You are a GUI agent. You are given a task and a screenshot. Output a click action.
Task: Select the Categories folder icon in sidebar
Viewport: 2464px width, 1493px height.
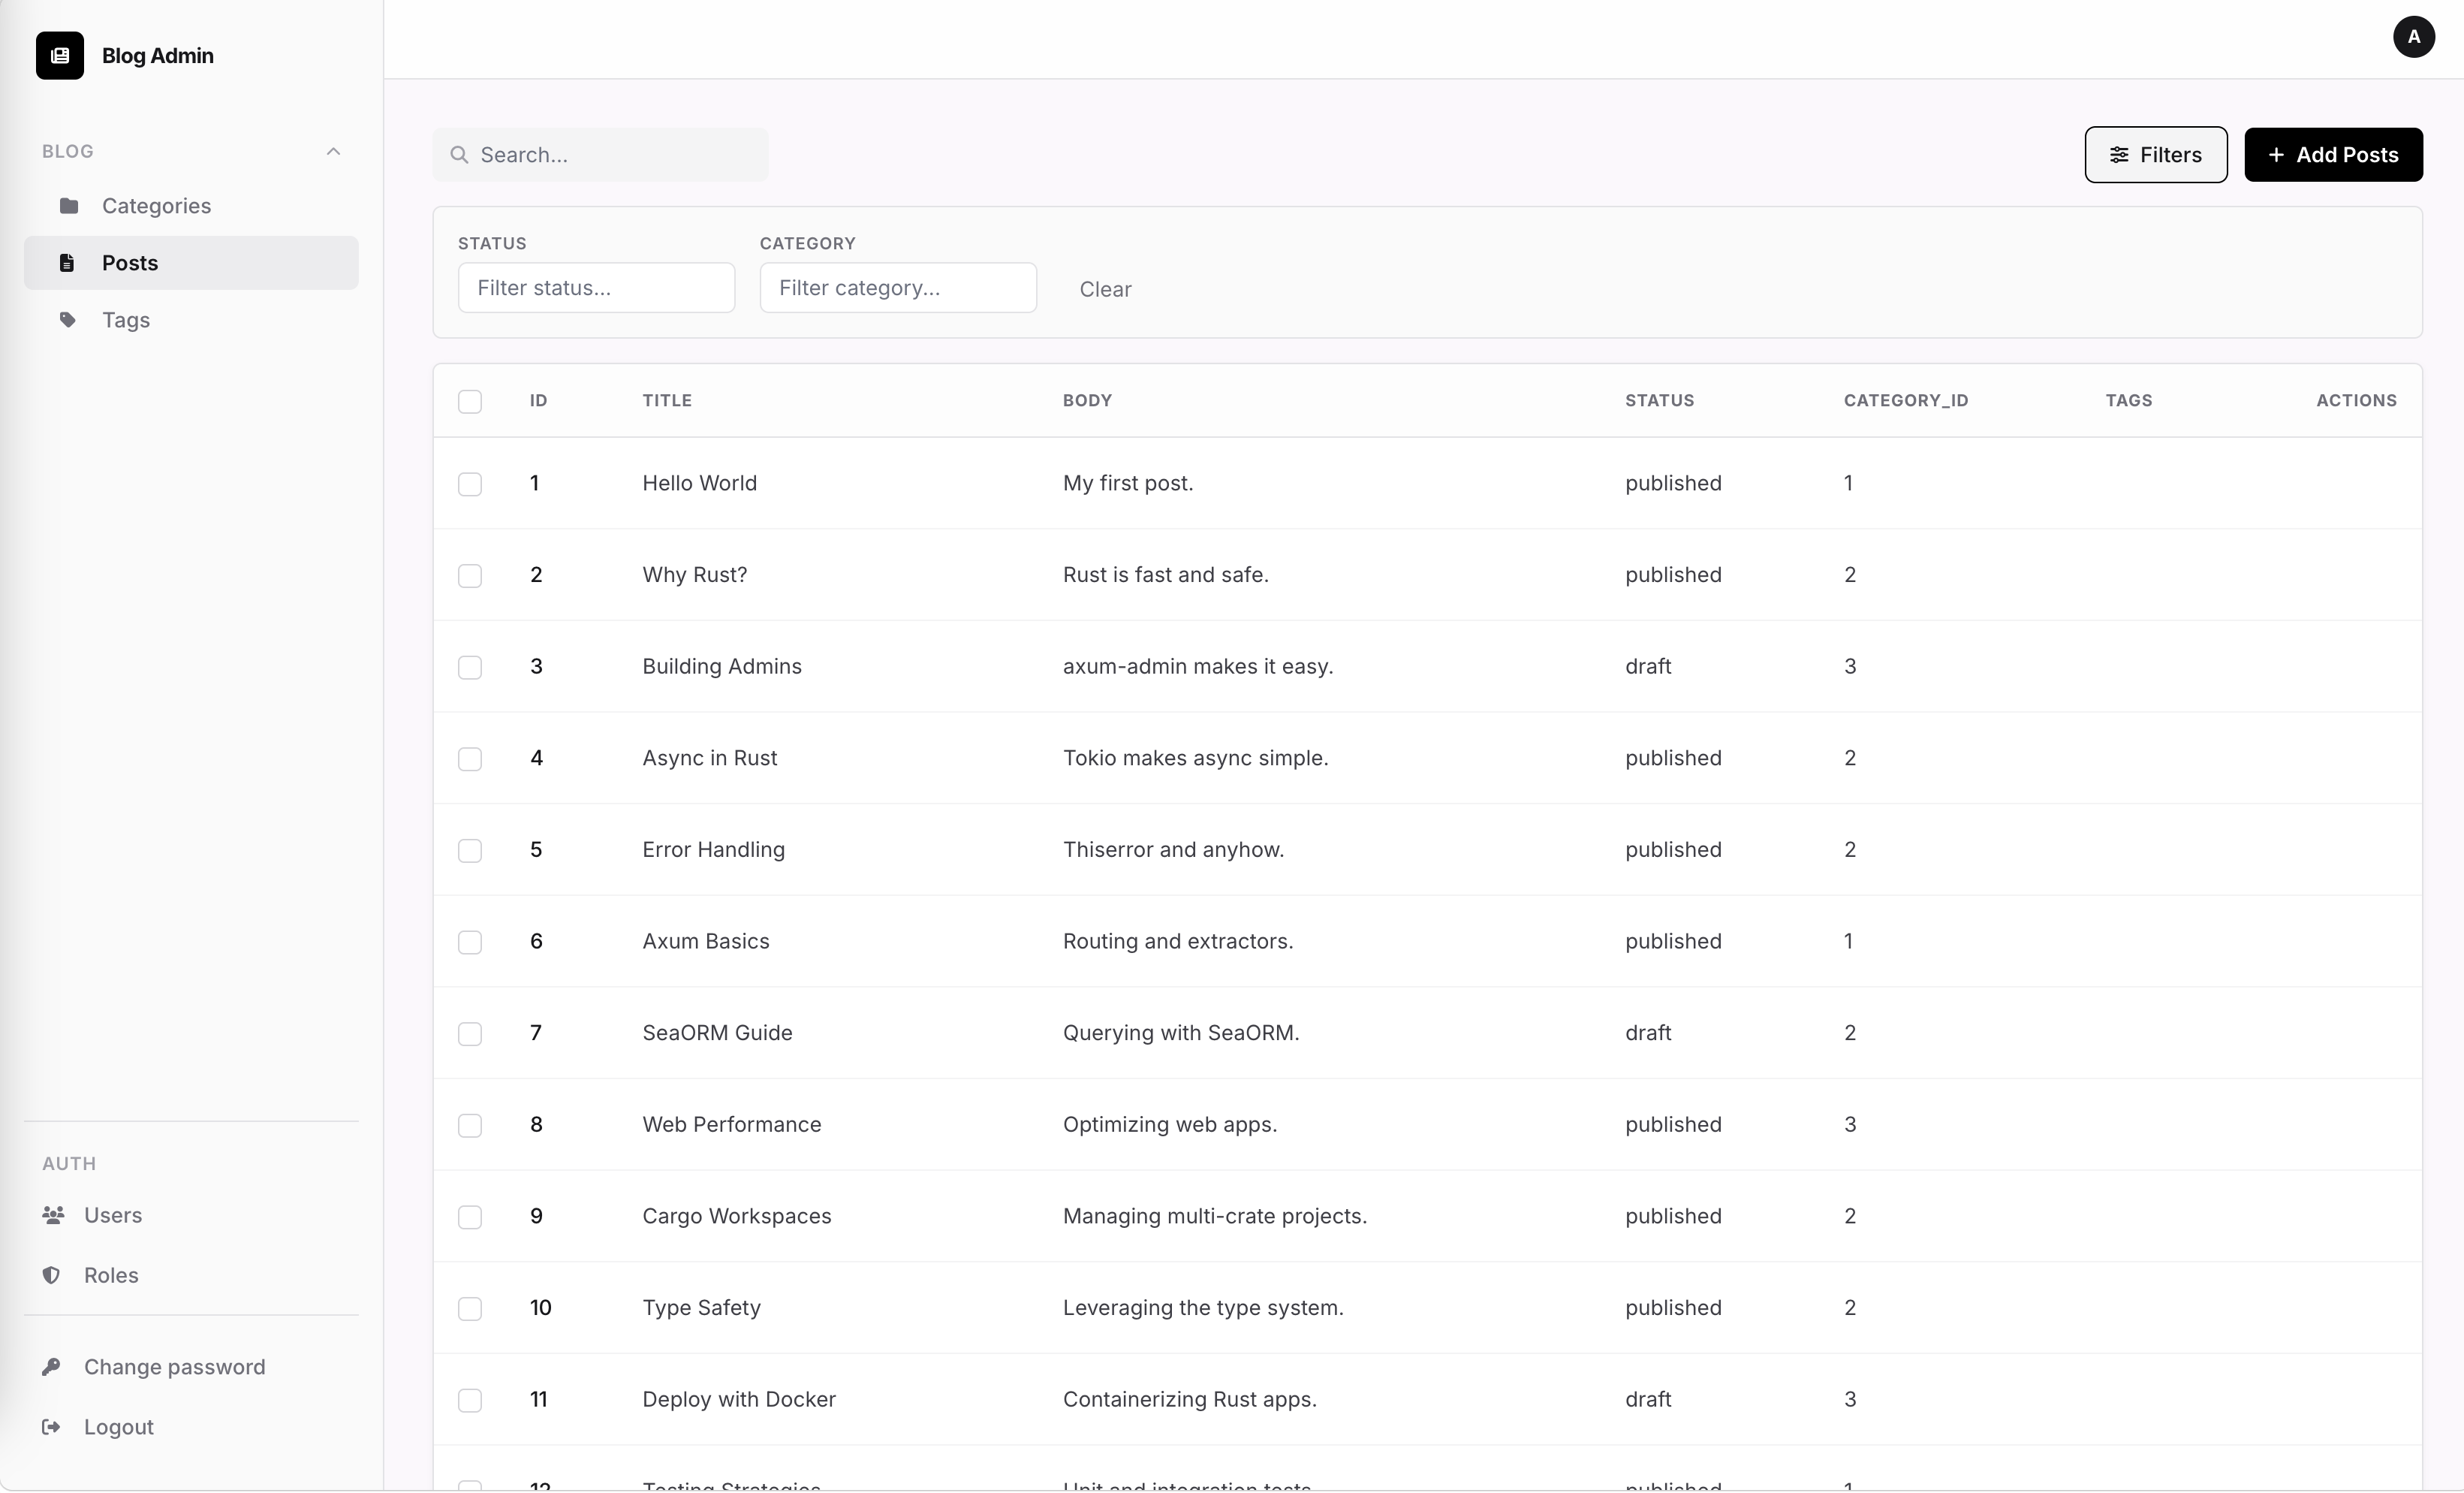[x=68, y=206]
